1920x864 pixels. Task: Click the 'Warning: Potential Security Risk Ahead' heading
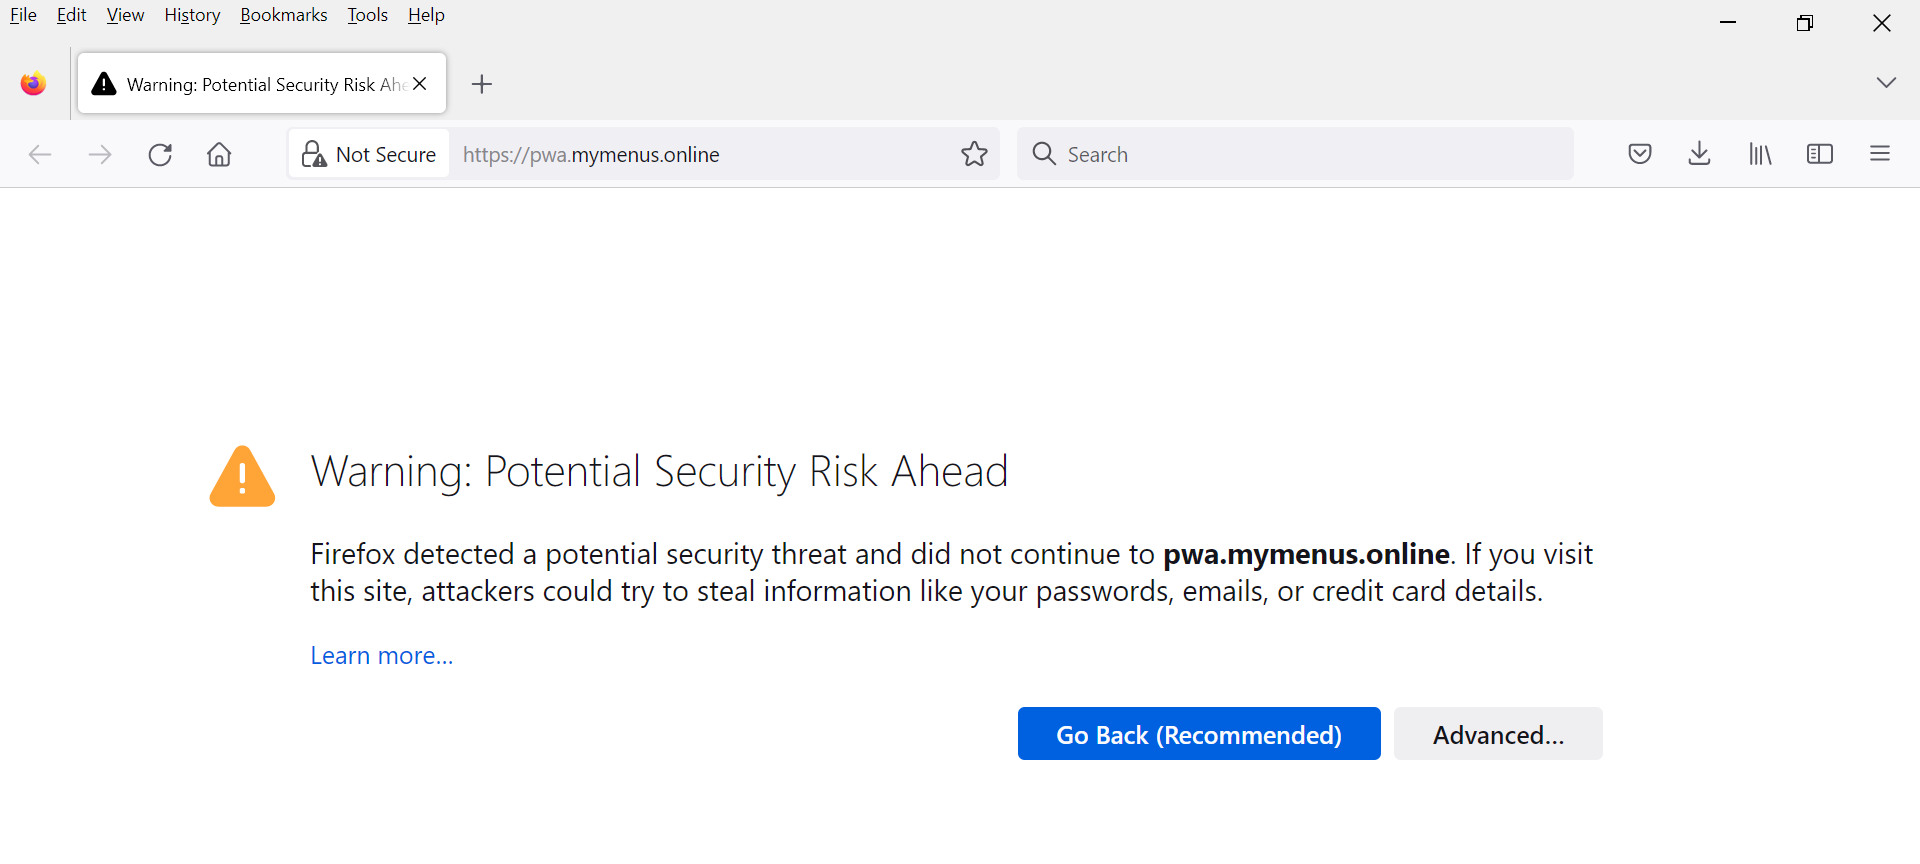coord(660,472)
